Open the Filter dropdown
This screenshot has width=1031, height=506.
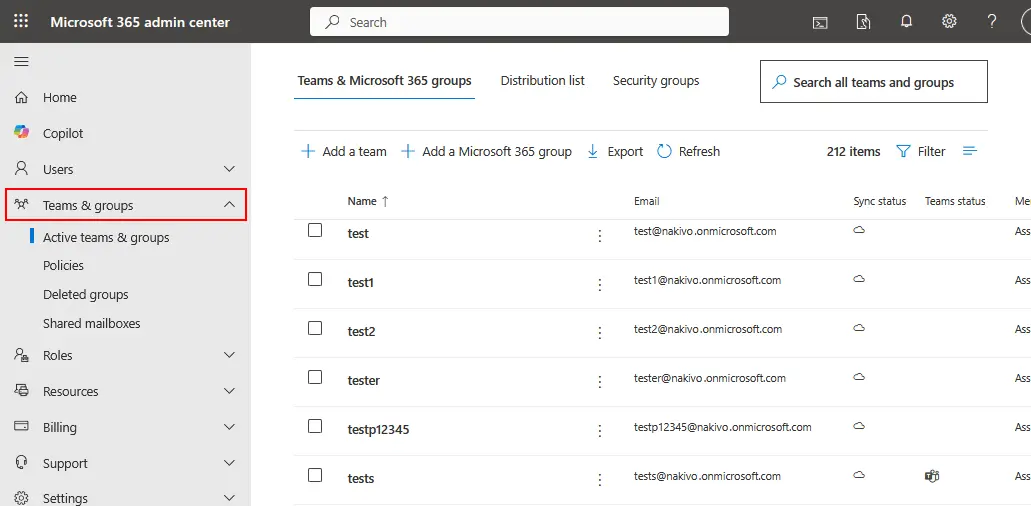(x=921, y=151)
